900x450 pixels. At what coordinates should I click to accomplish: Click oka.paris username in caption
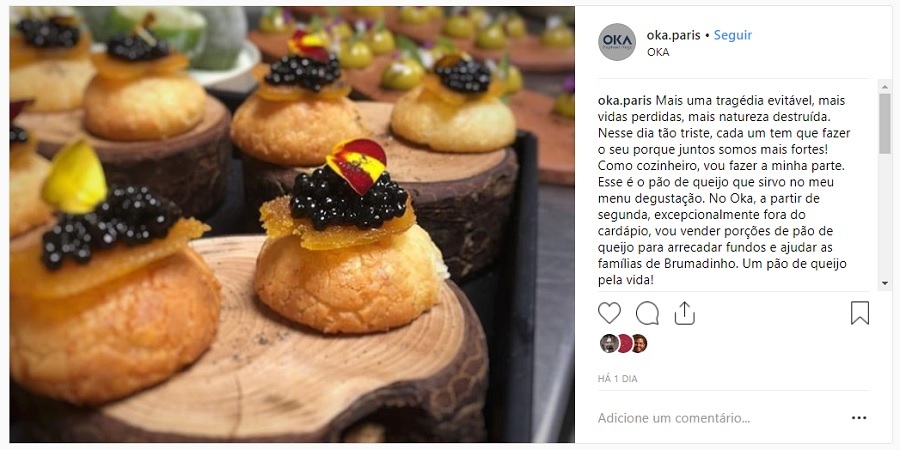624,100
